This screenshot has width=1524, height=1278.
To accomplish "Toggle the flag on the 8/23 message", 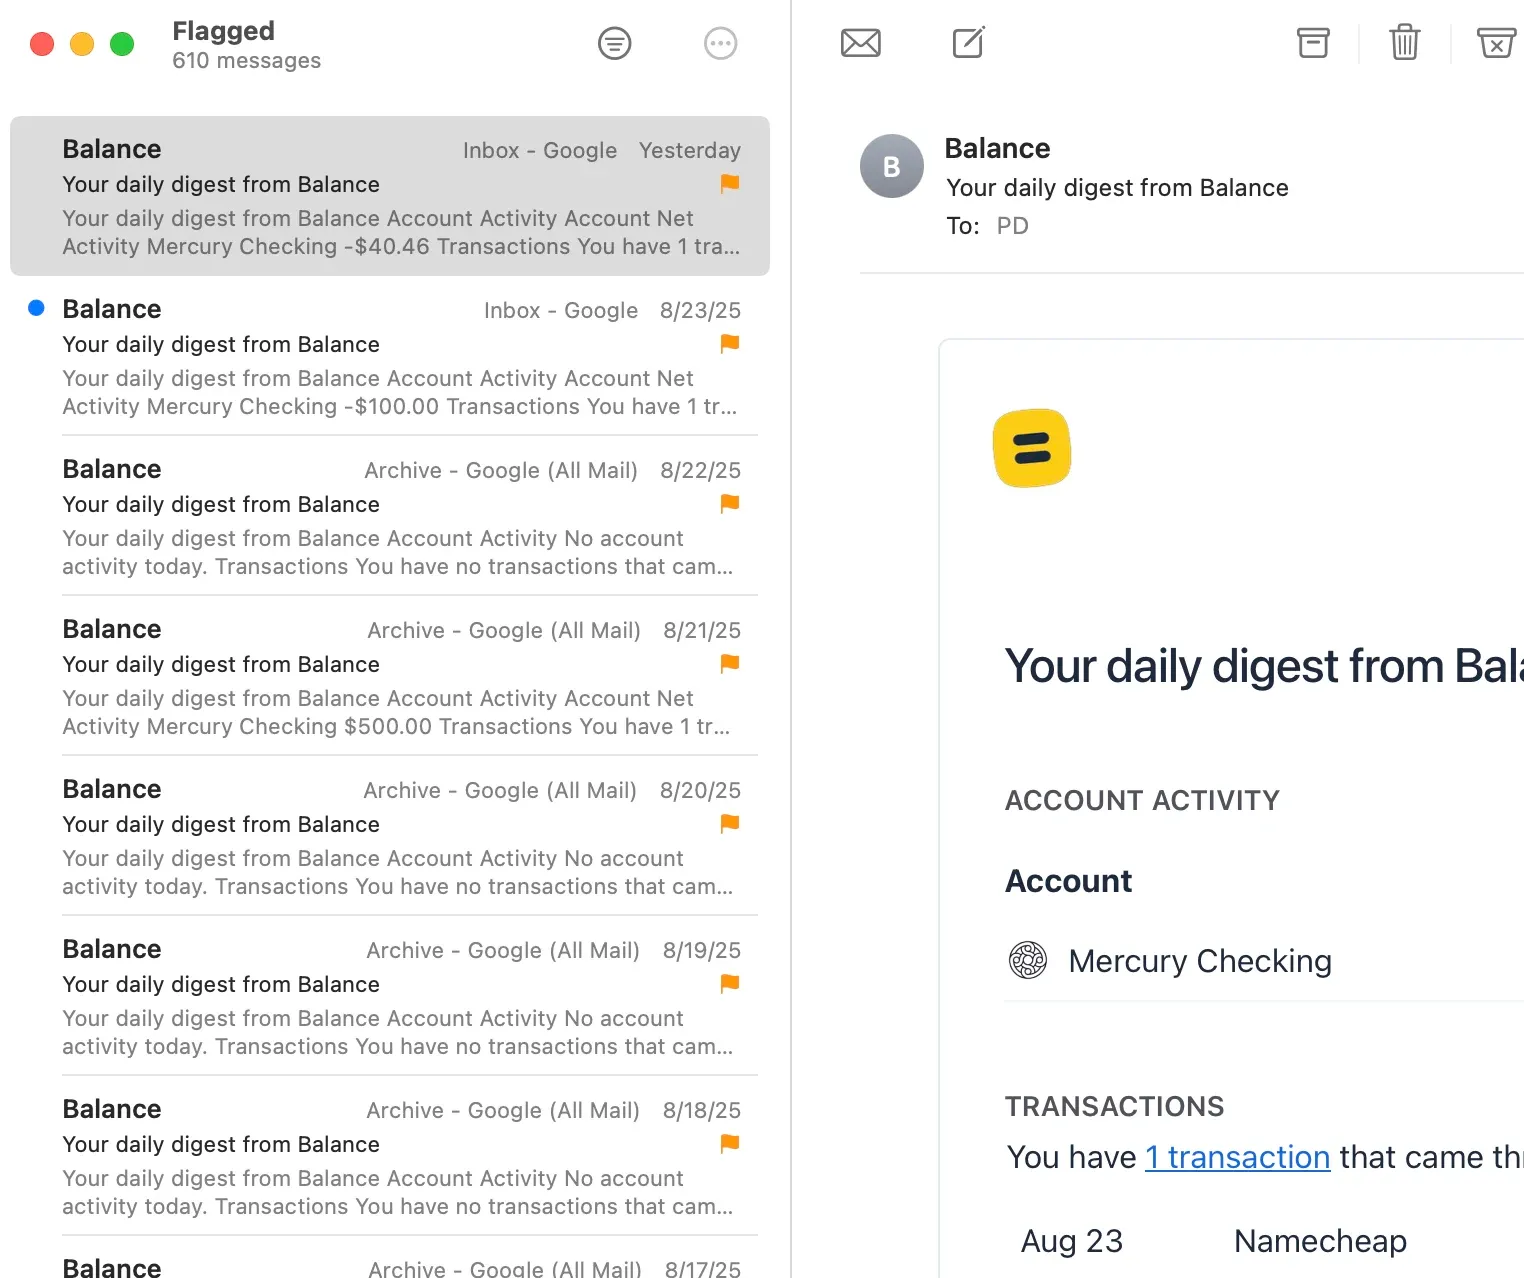I will point(729,344).
